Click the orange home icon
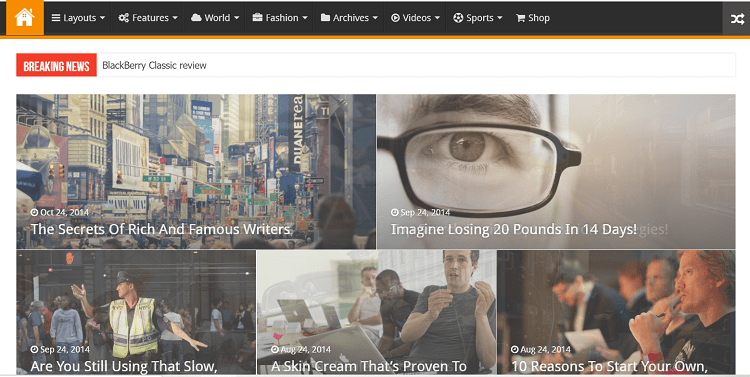The image size is (750, 377). coord(24,17)
